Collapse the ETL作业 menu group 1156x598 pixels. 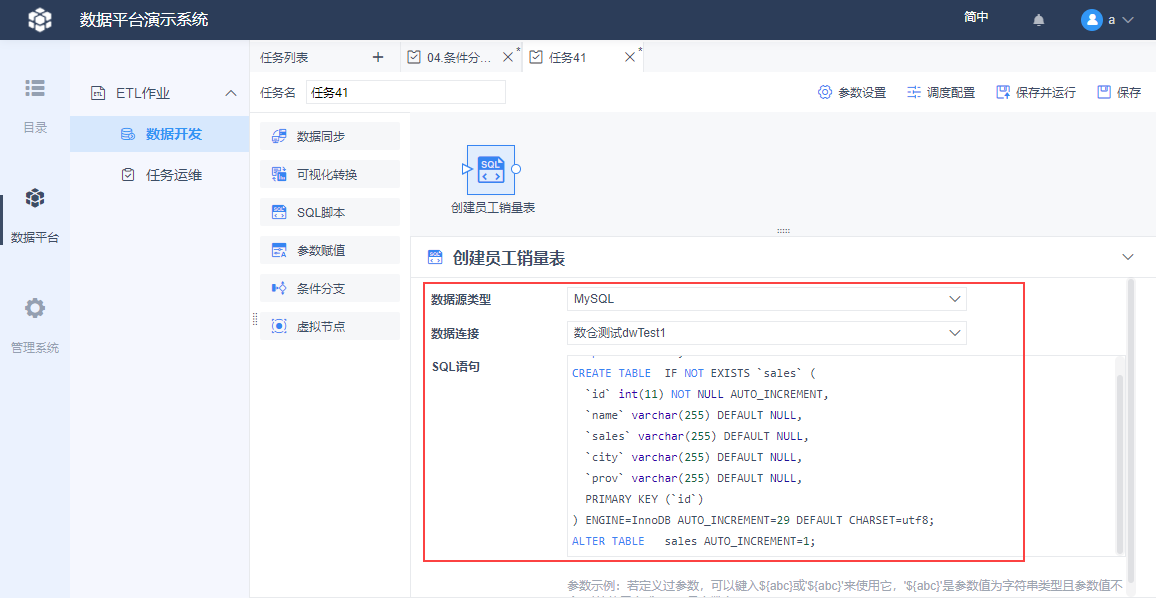coord(231,94)
